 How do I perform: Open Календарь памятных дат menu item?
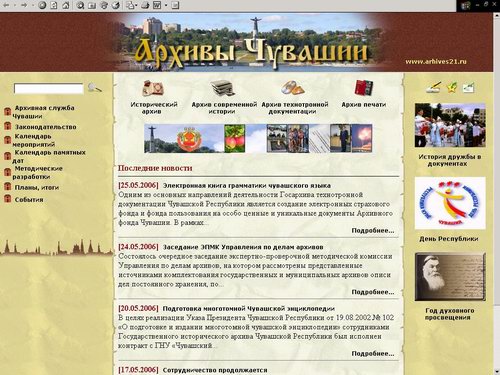point(49,156)
